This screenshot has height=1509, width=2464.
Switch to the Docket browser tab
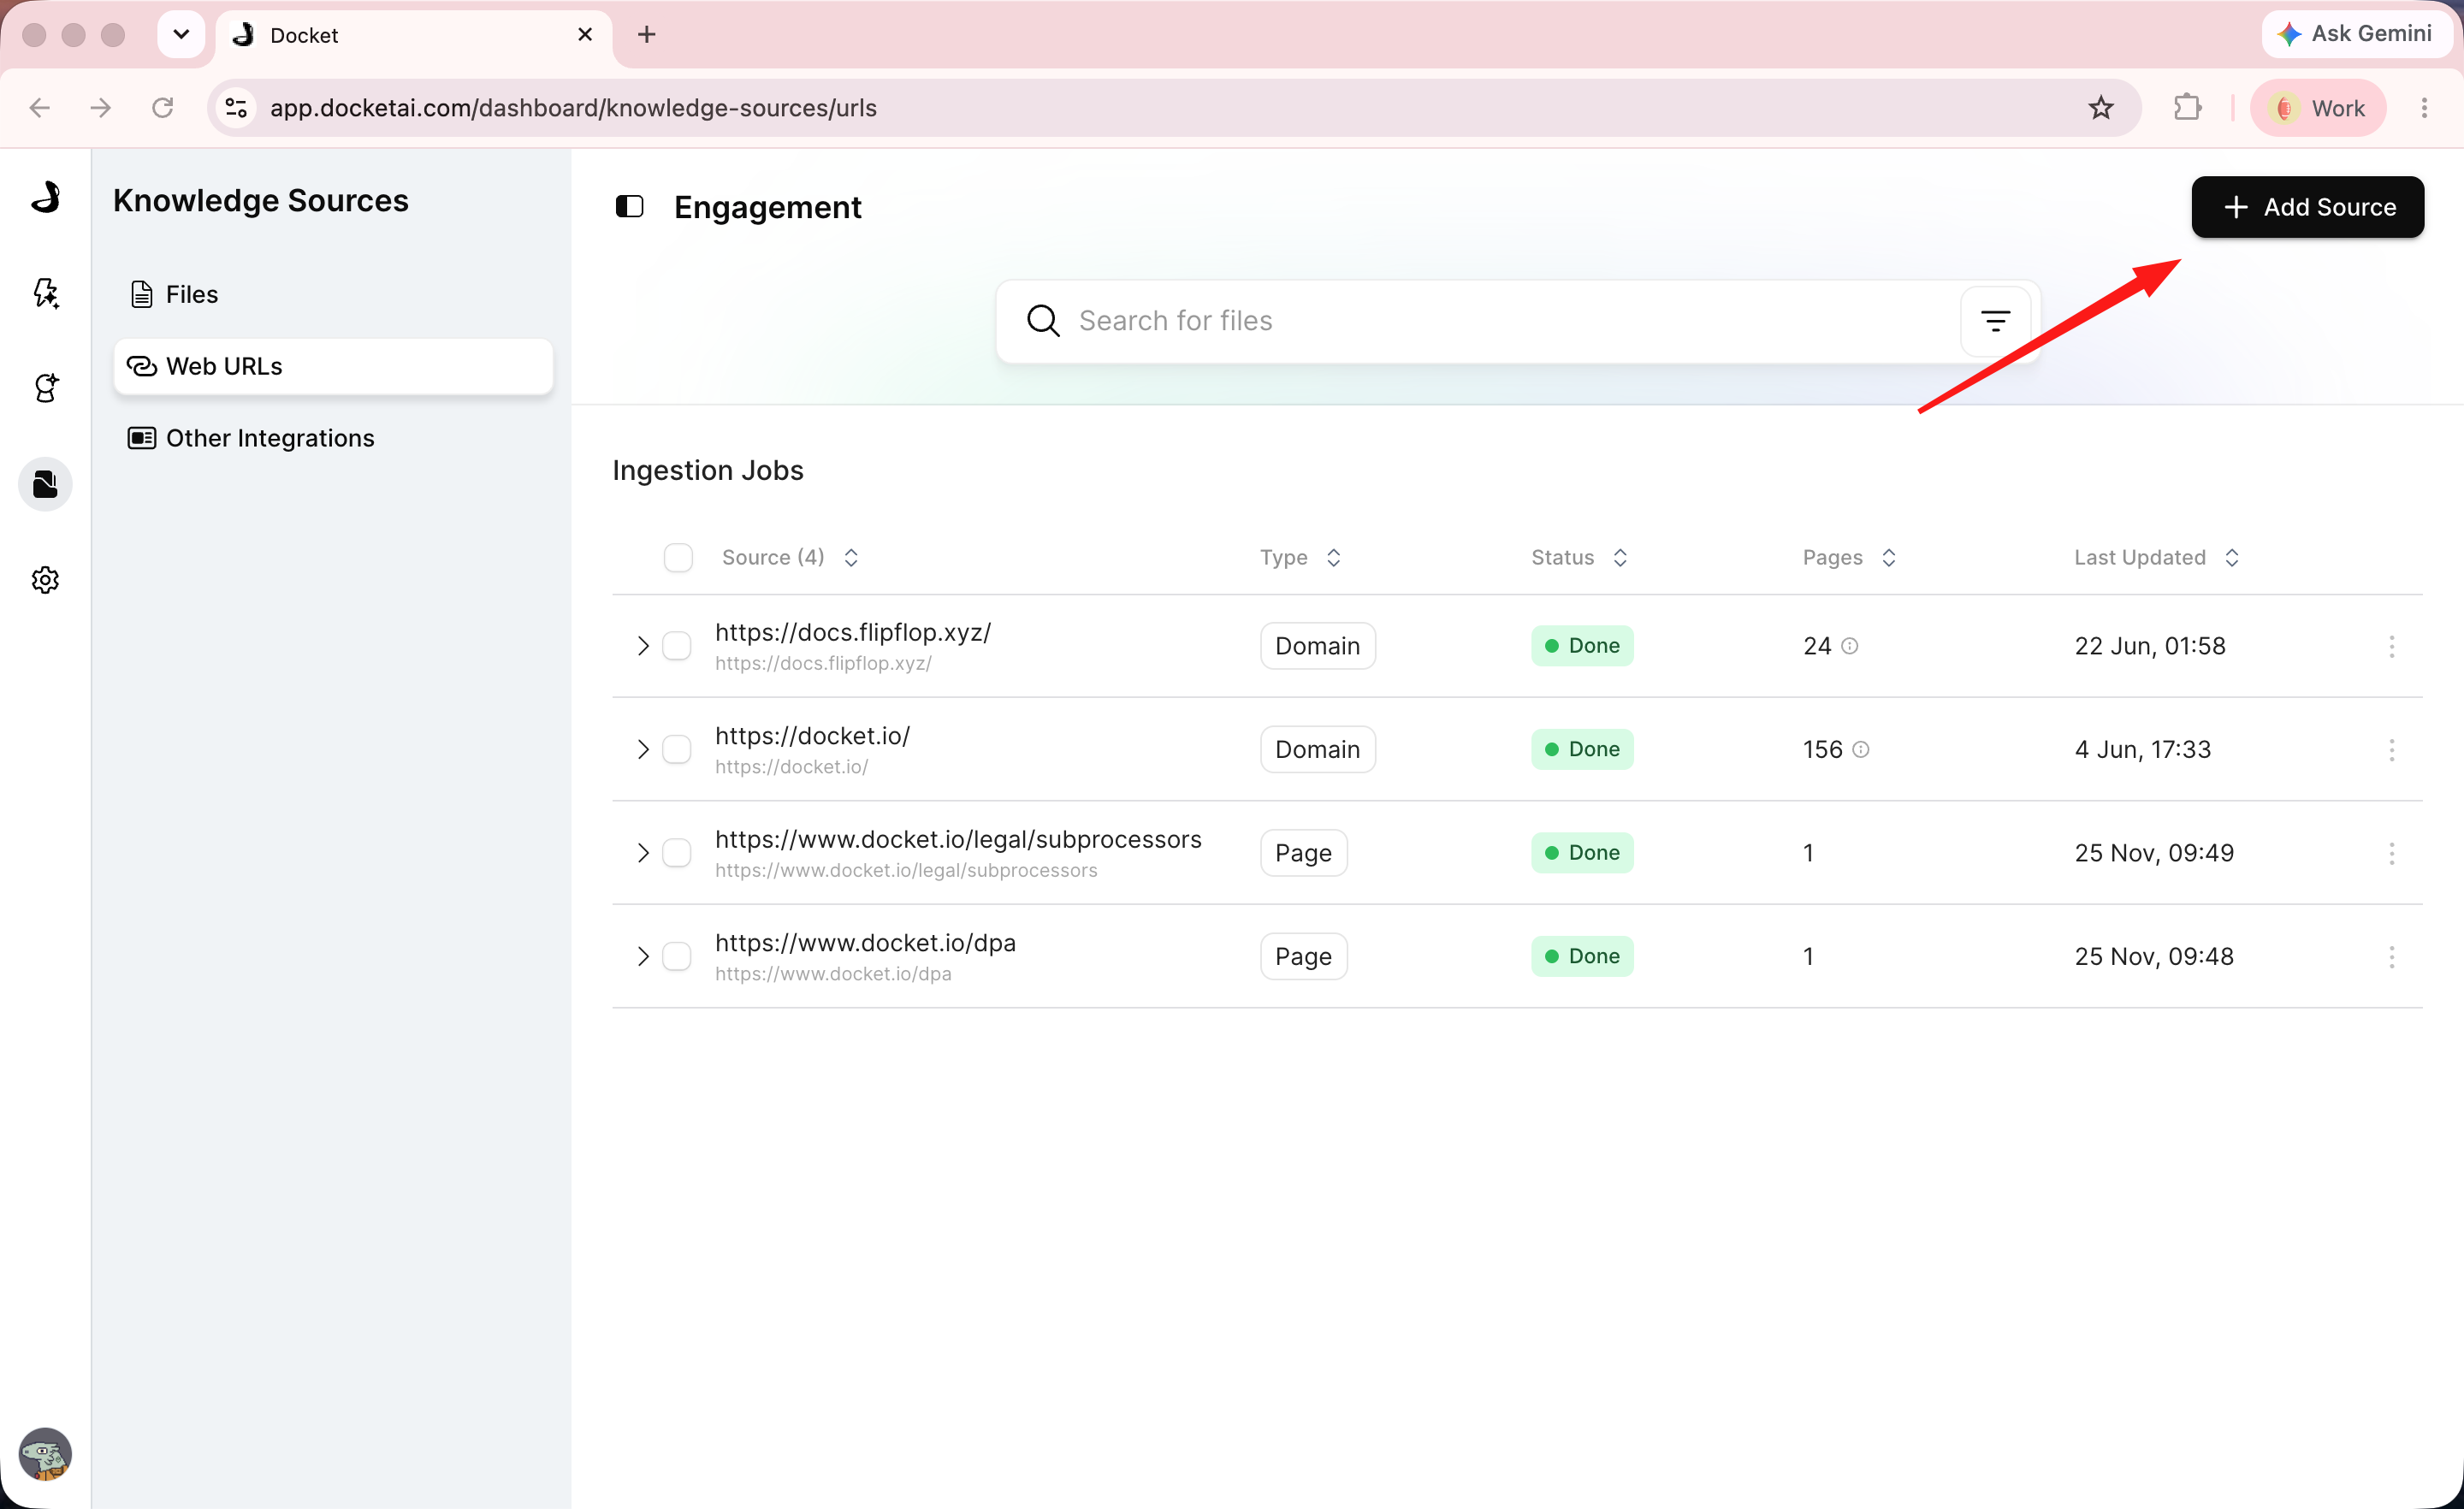pyautogui.click(x=414, y=35)
